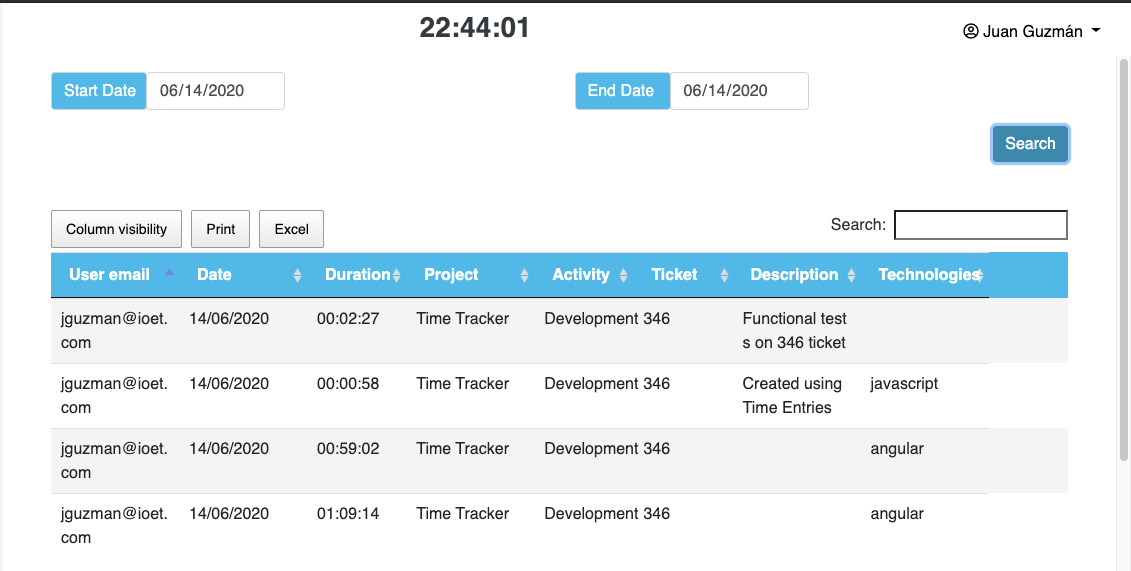This screenshot has width=1131, height=571.
Task: Click angular in the 01:09:14 row
Action: [897, 513]
